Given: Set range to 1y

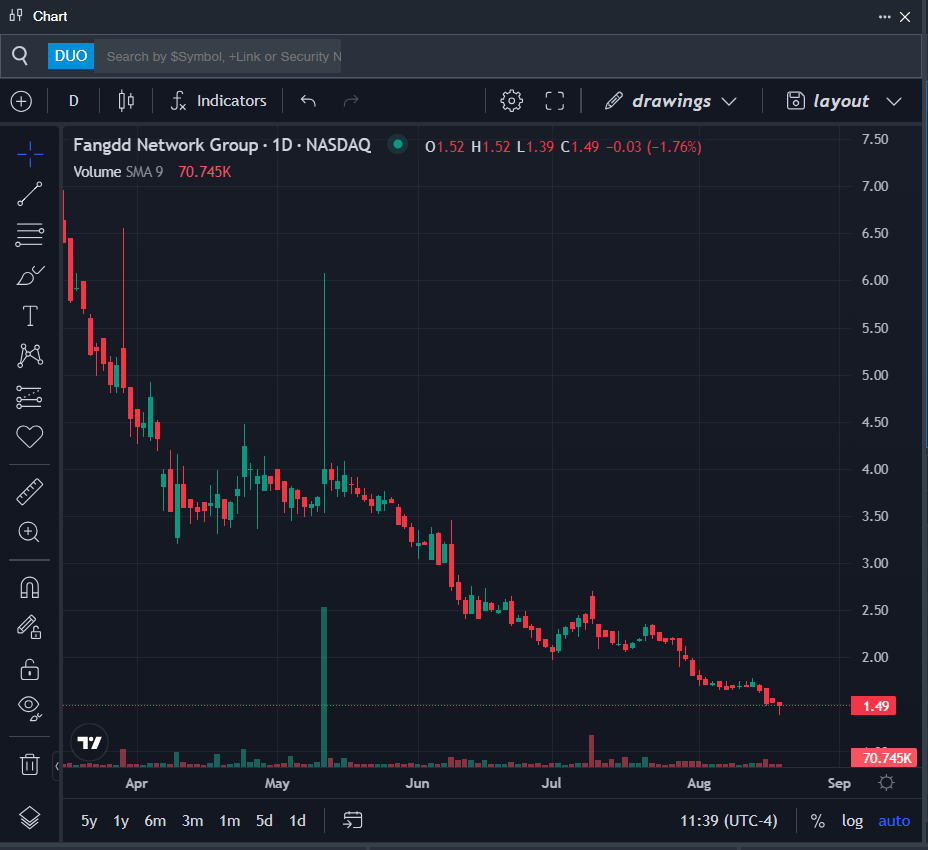Looking at the screenshot, I should 121,820.
